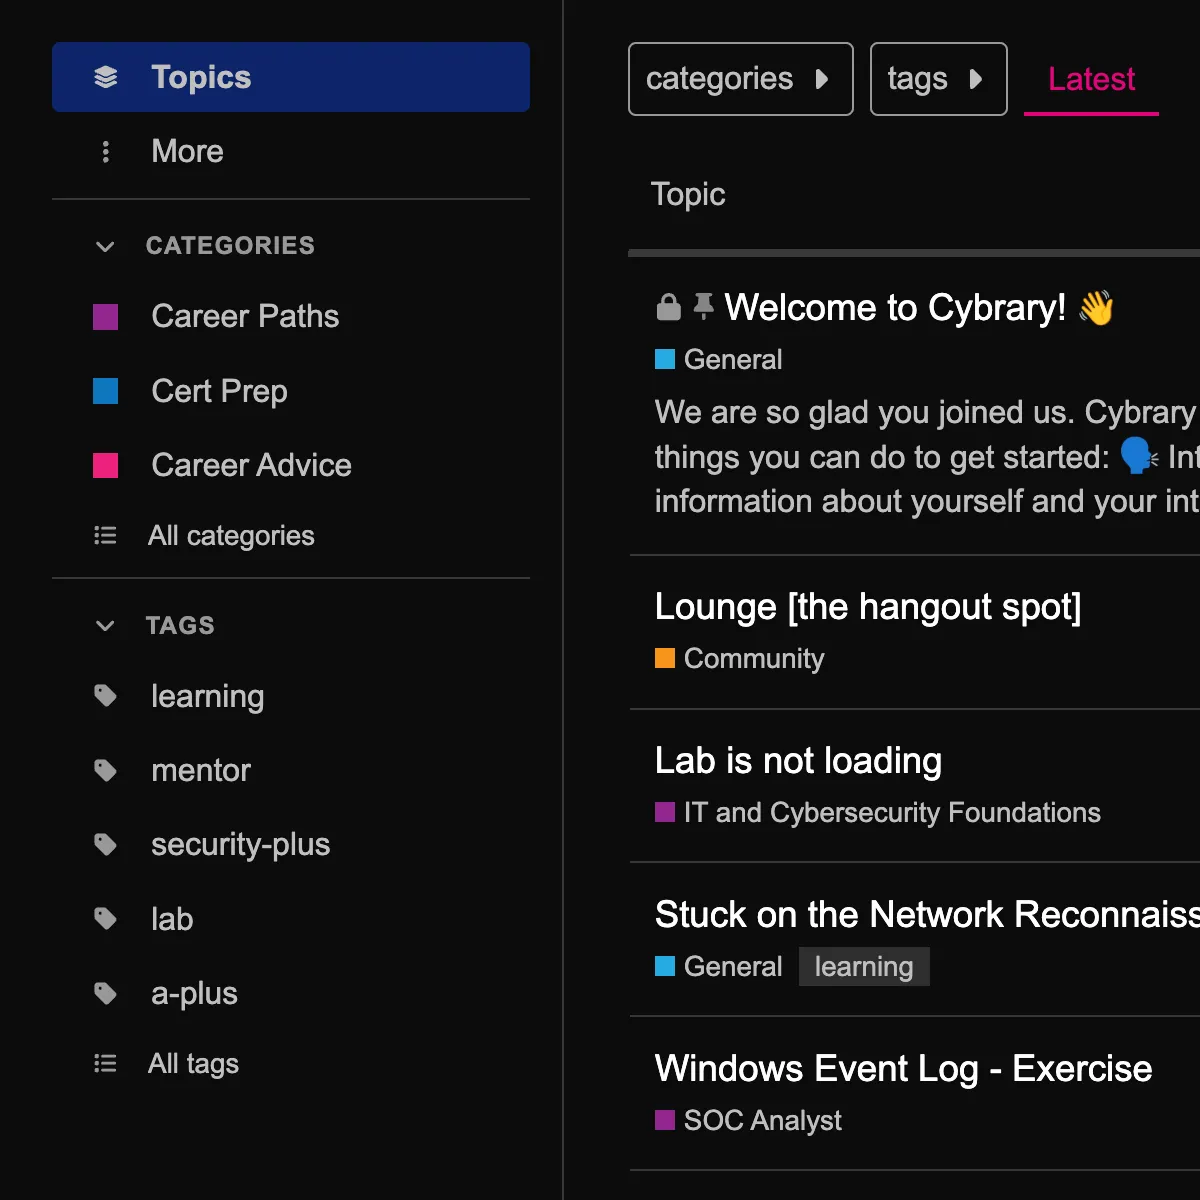
Task: Open the categories dropdown
Action: point(741,79)
